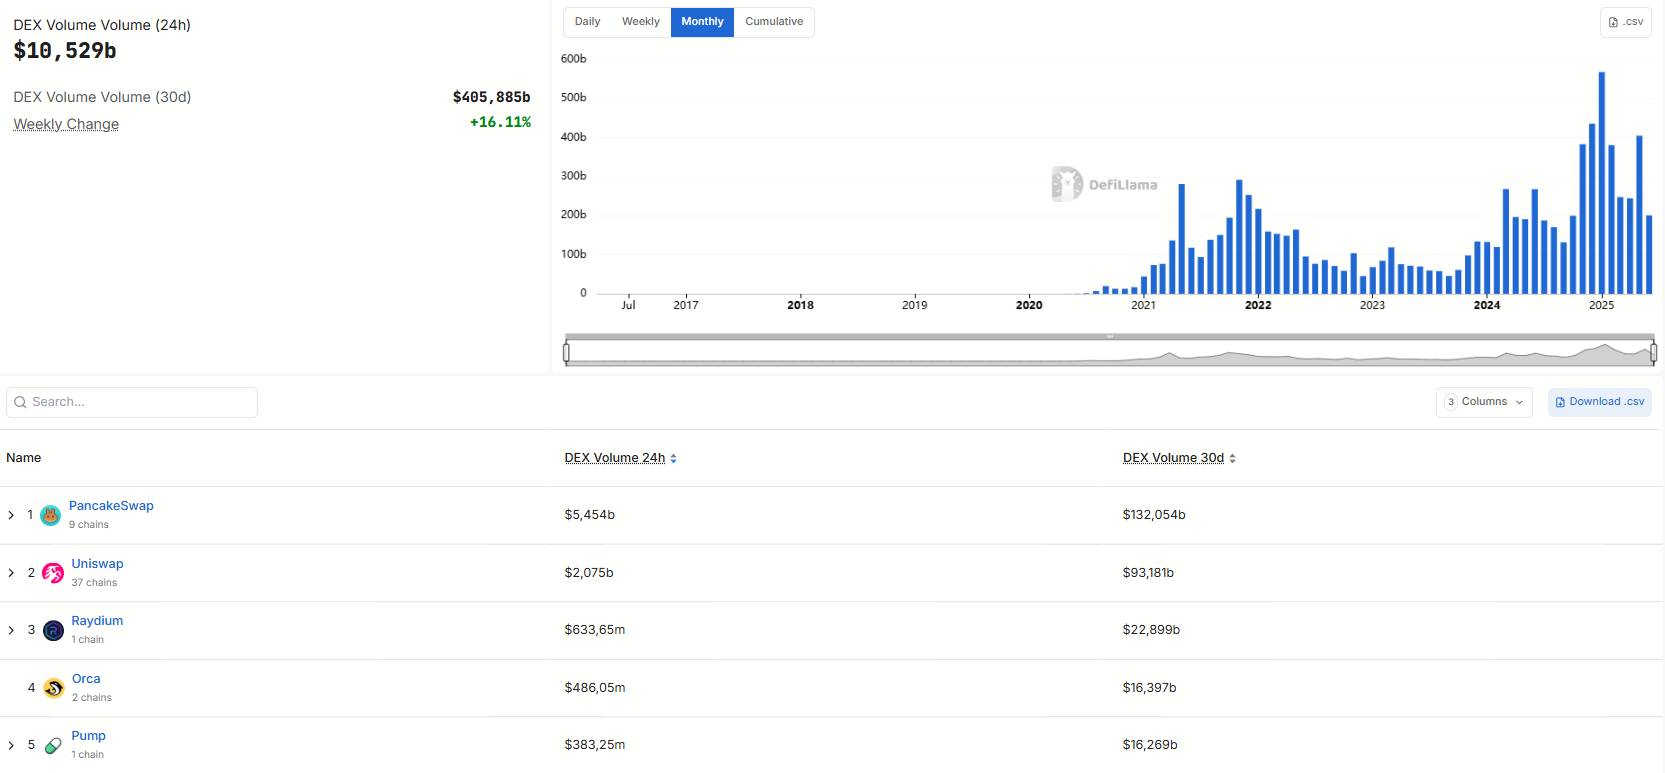
Task: Click the Raydium logo icon
Action: 53,631
